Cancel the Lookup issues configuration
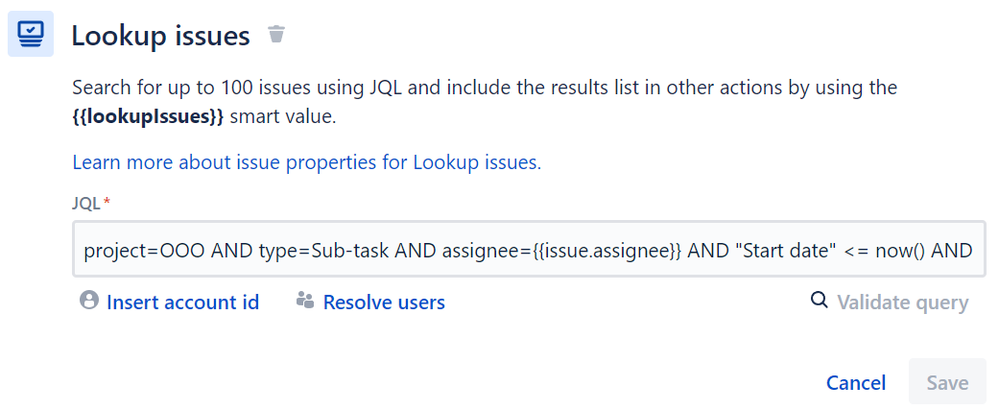This screenshot has height=415, width=999. [x=856, y=383]
